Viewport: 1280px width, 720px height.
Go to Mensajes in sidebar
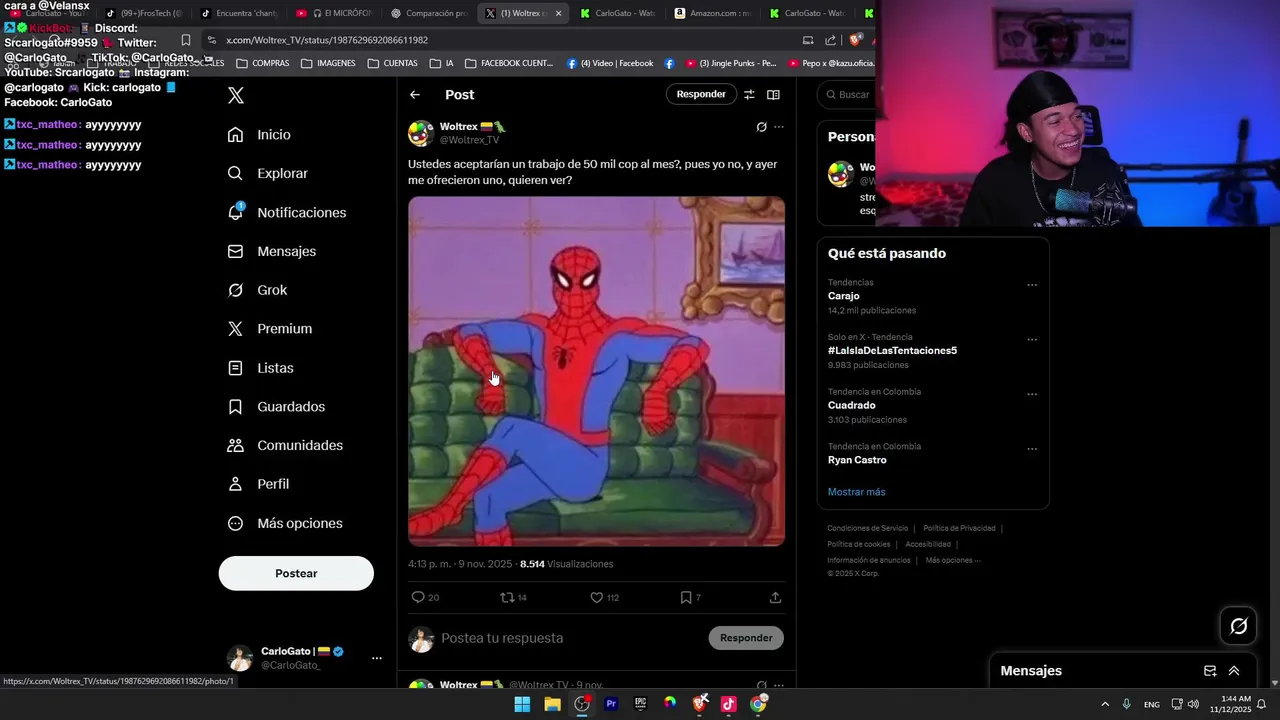[272, 251]
